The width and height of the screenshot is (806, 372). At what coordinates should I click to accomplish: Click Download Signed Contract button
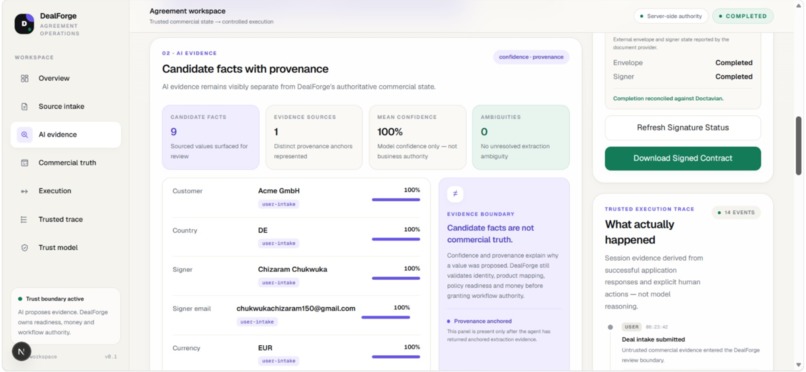[683, 158]
